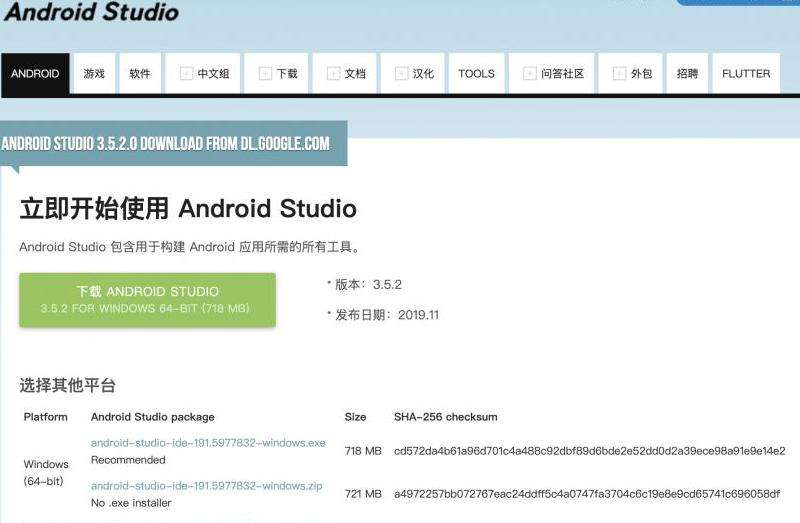Click the Platform column header
The width and height of the screenshot is (800, 523).
click(x=45, y=417)
